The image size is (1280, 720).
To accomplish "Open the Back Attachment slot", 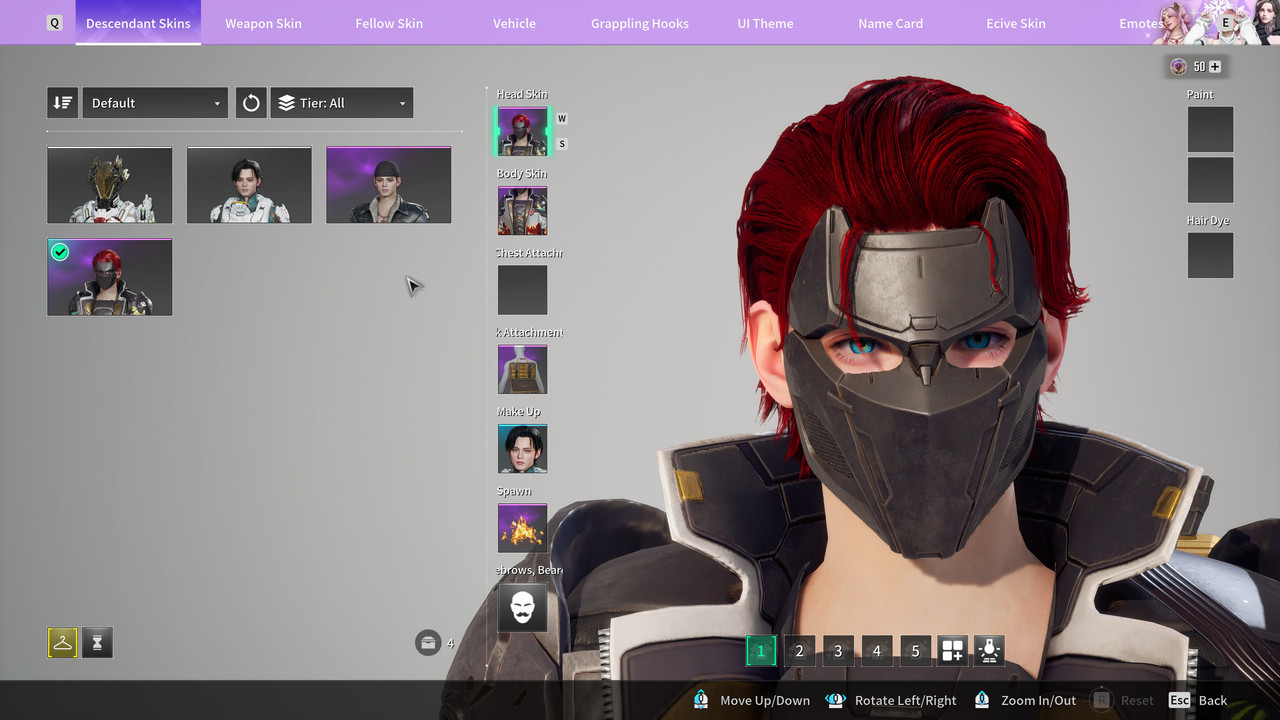I will pyautogui.click(x=523, y=369).
